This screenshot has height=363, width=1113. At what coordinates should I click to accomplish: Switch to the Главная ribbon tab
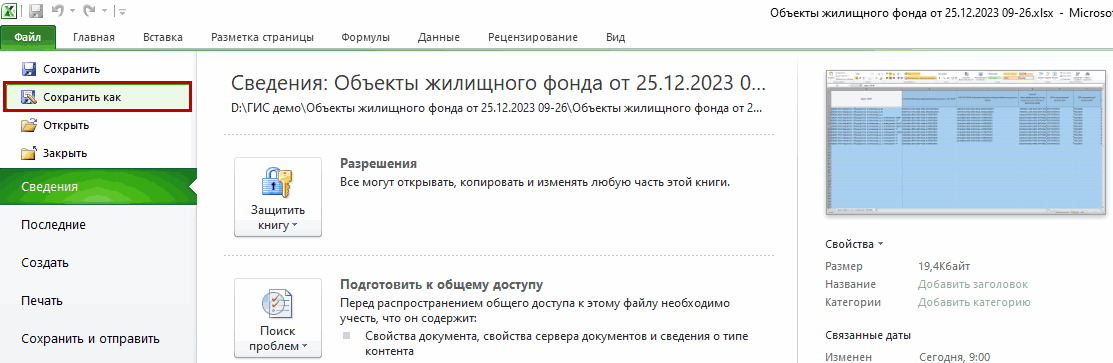pos(94,38)
